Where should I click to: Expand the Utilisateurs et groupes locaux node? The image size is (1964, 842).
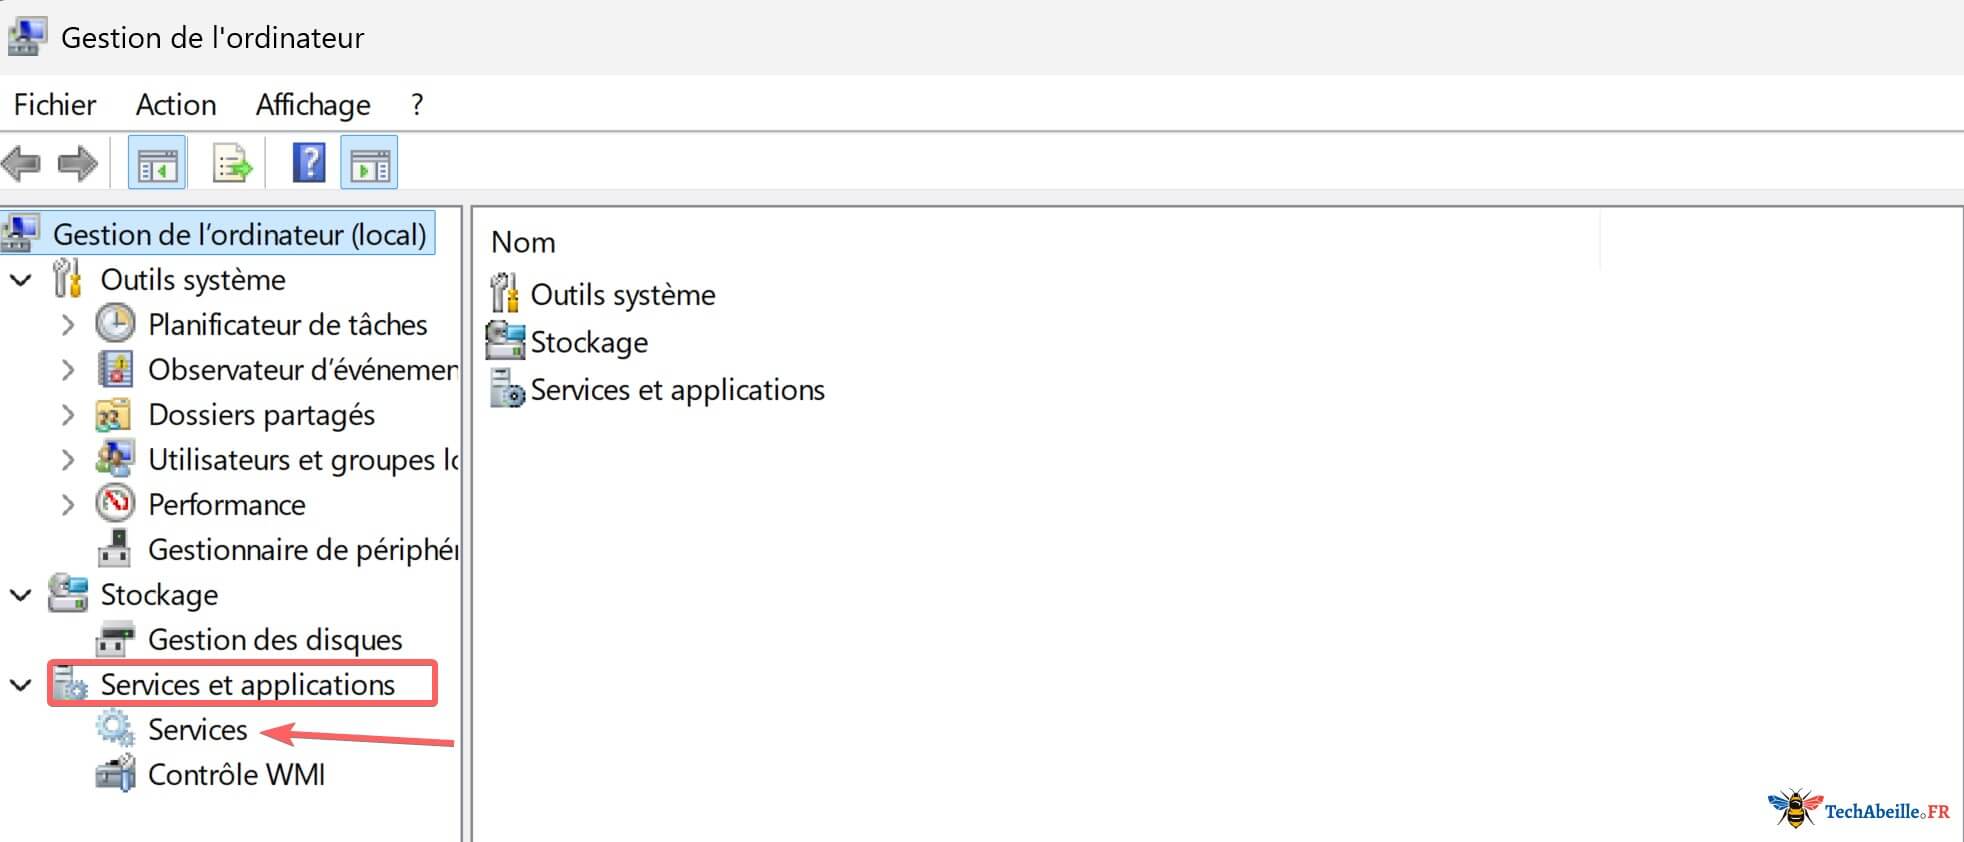pyautogui.click(x=68, y=460)
